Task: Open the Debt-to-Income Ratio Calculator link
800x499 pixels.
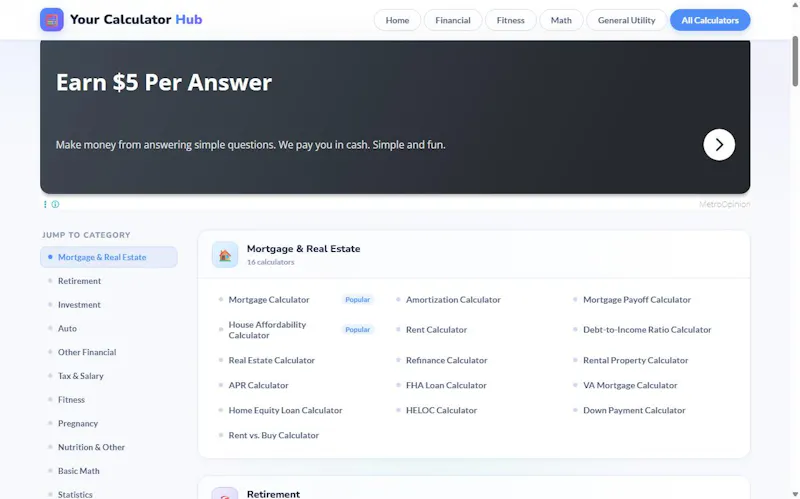Action: [x=647, y=330]
